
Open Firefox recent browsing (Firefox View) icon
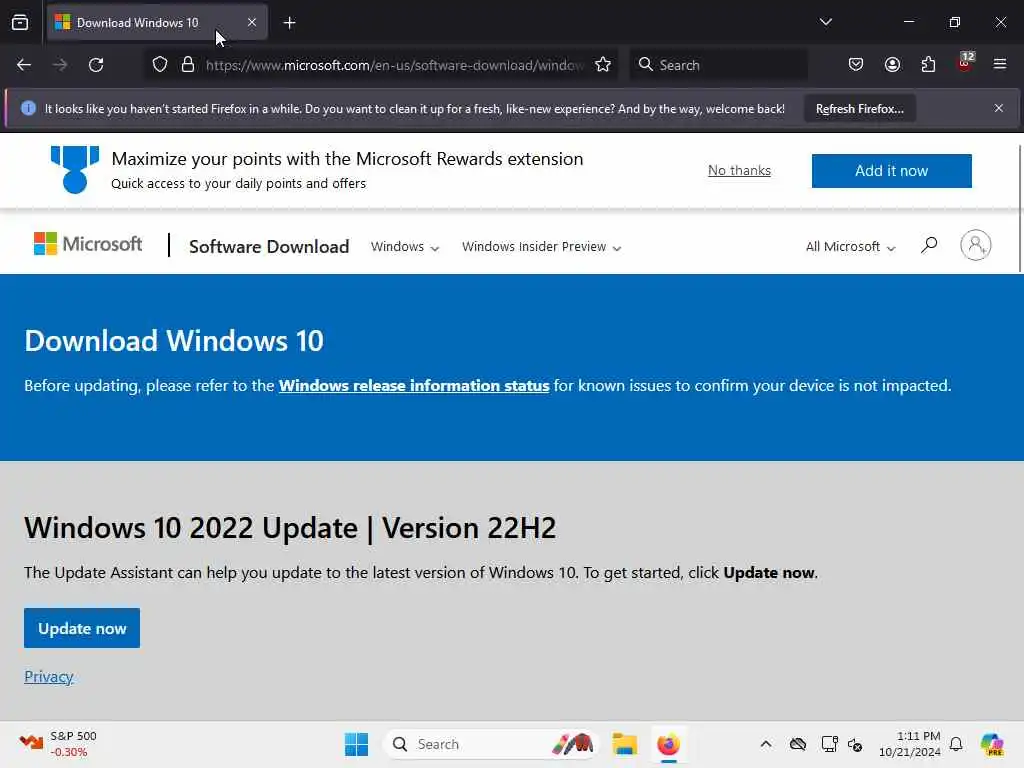pos(20,23)
